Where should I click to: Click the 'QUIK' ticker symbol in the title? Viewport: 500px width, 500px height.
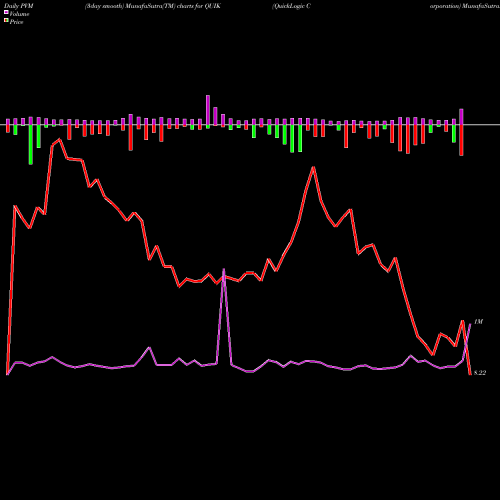tap(212, 6)
